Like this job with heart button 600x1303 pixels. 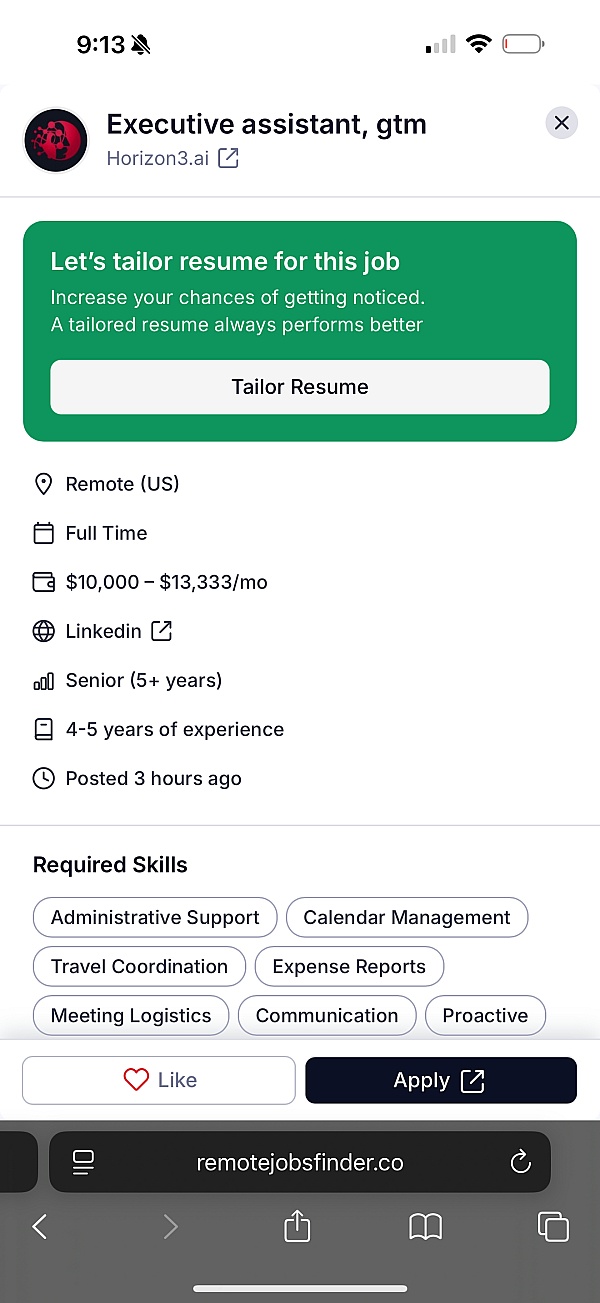(159, 1080)
